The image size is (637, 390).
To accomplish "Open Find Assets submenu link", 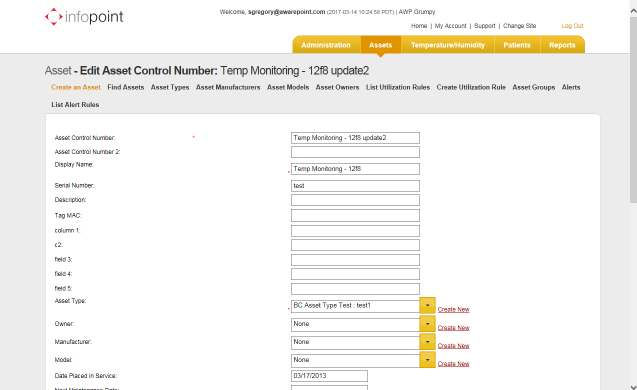I will [126, 87].
